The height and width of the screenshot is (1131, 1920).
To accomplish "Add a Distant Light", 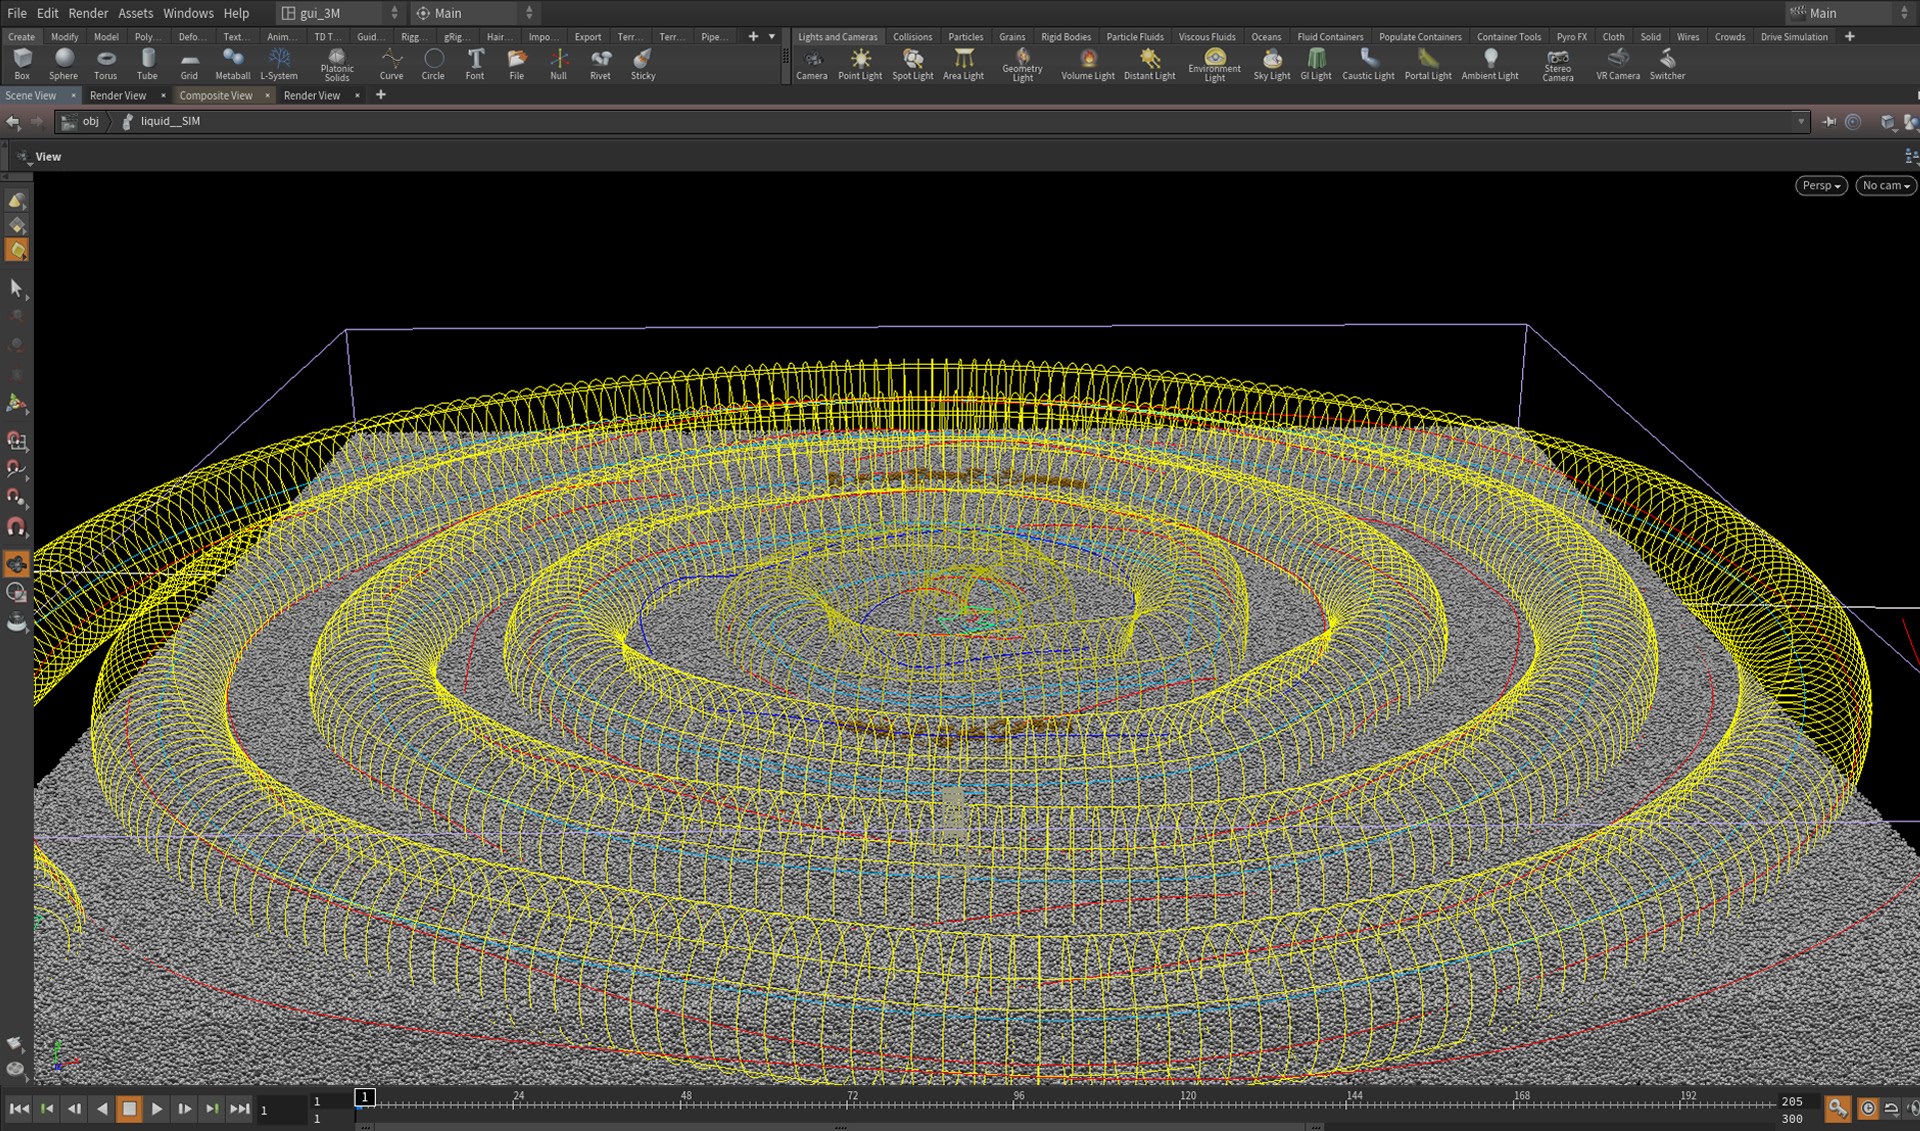I will [x=1149, y=64].
